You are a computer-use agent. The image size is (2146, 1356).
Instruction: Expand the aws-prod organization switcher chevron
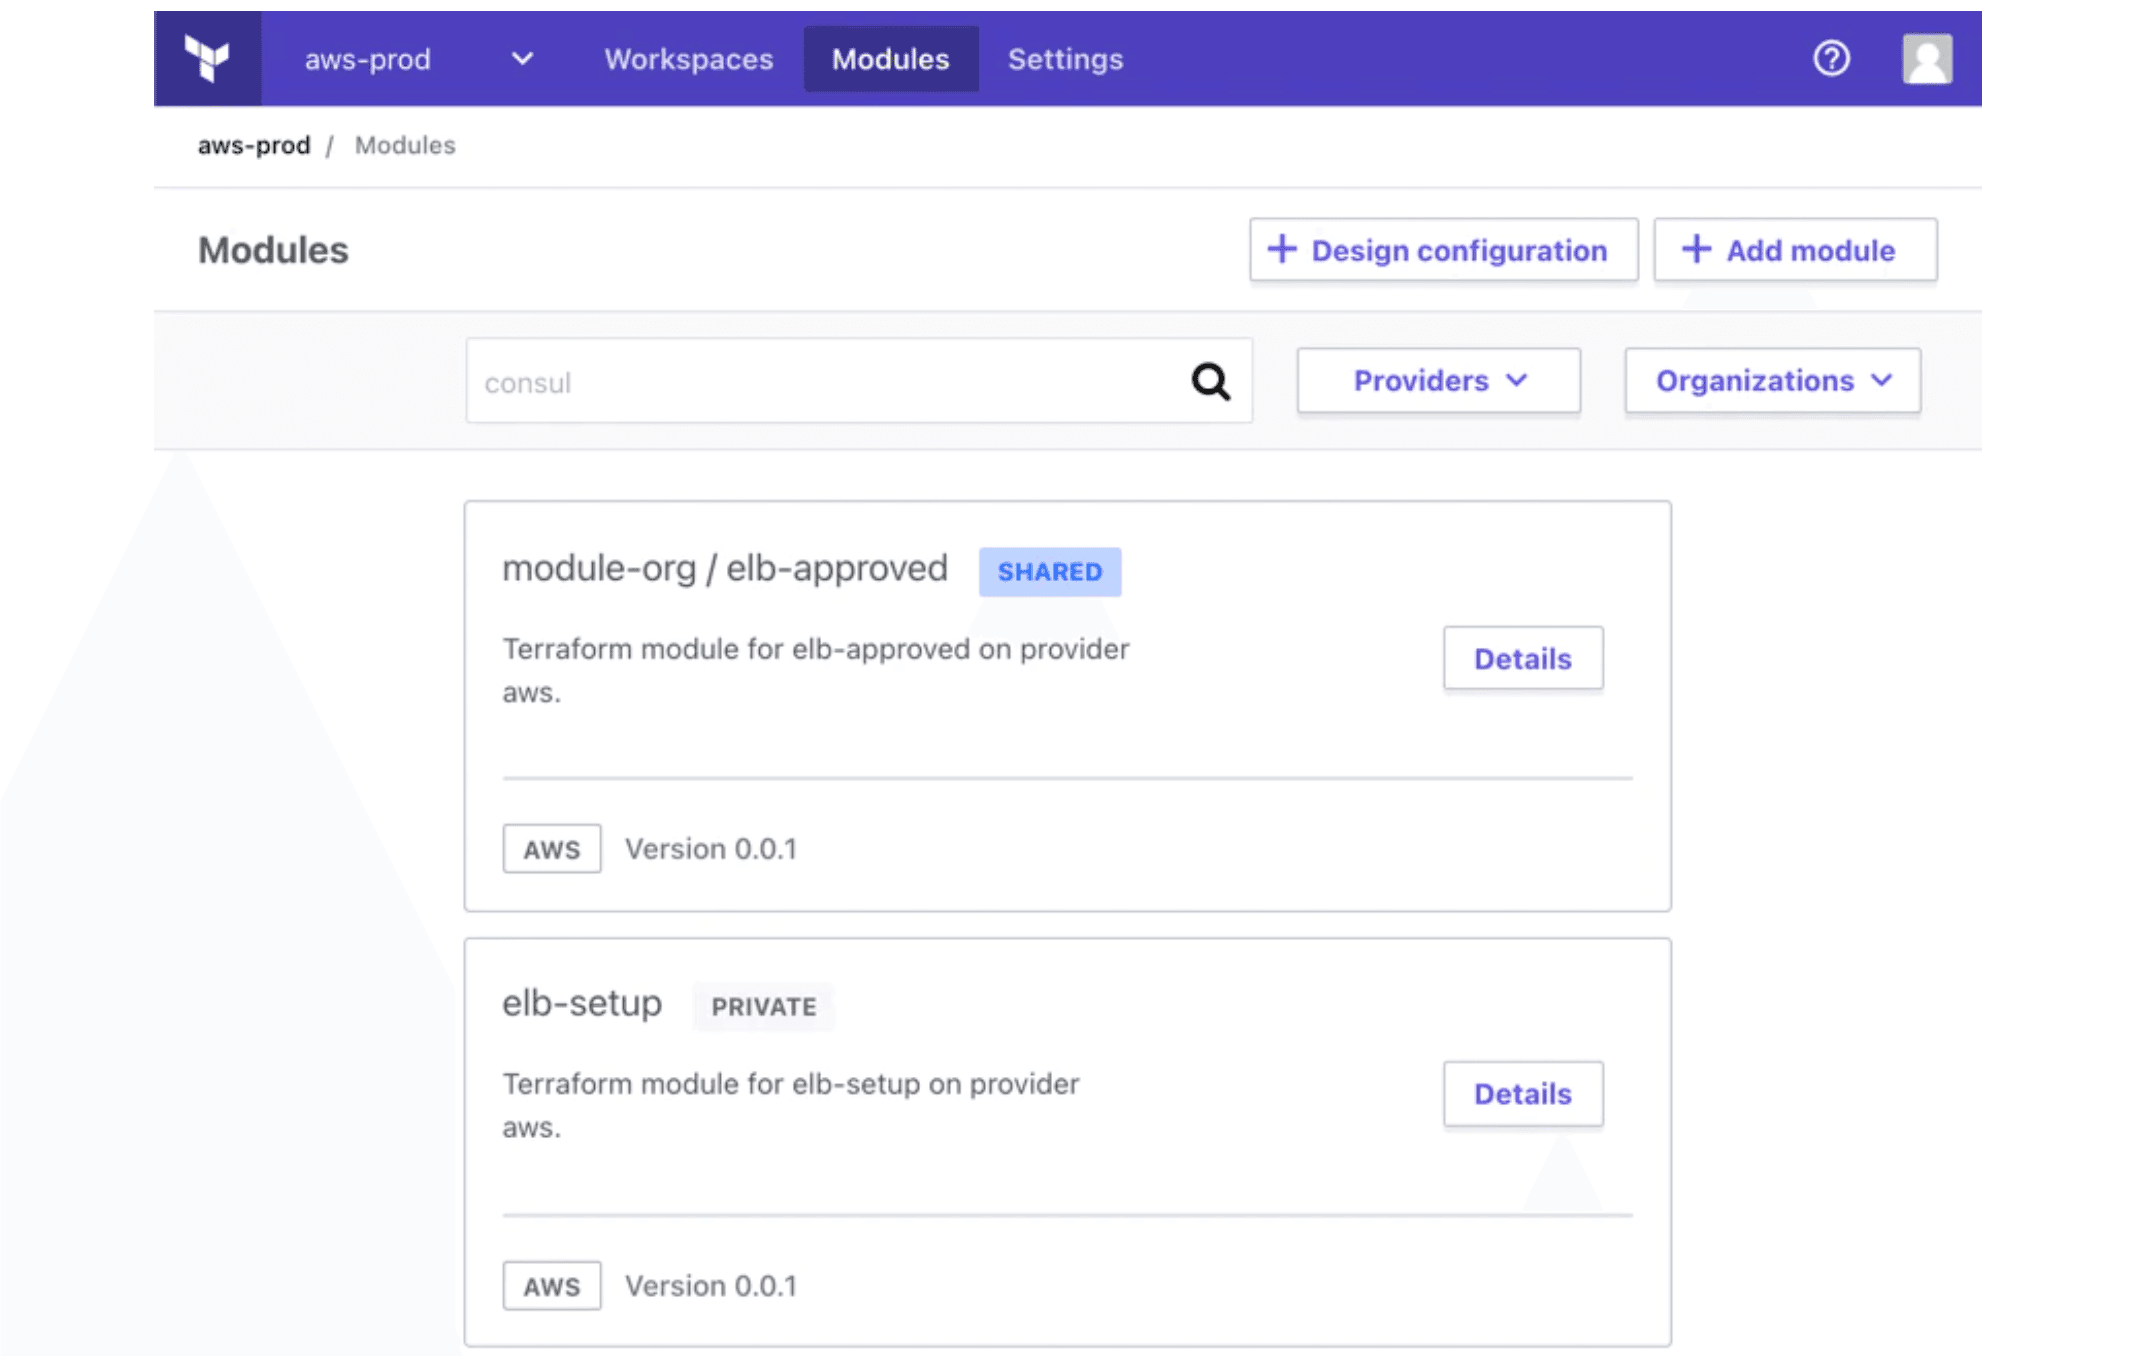pos(522,59)
